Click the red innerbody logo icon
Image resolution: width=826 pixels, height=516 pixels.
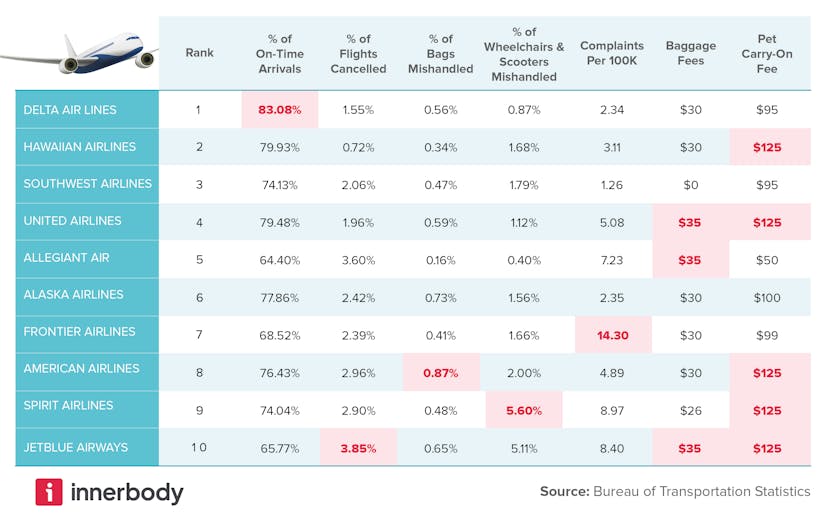pyautogui.click(x=49, y=492)
